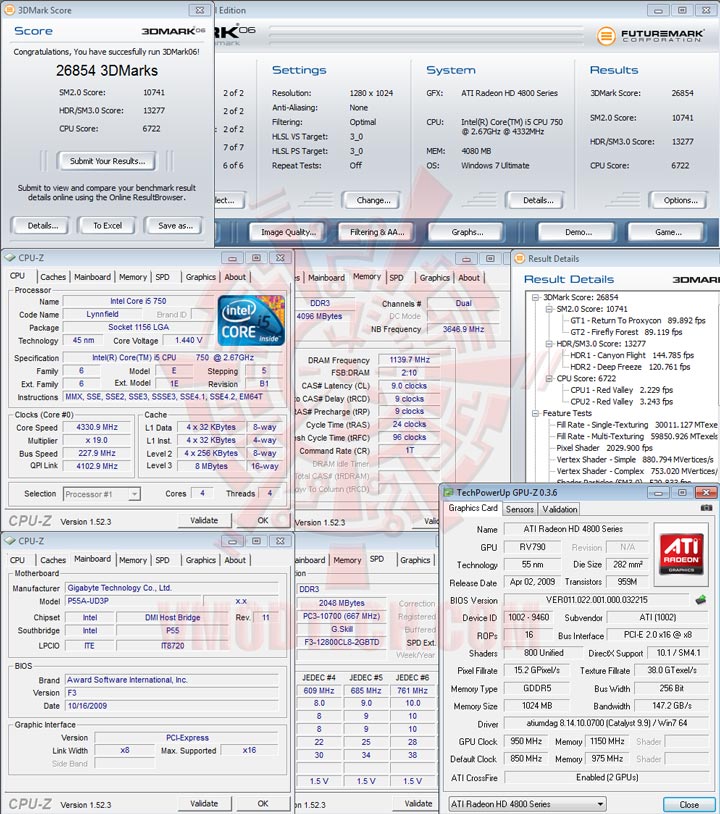Click the DRAM Frequency 1139.7 MHz value
This screenshot has width=720, height=814.
pyautogui.click(x=410, y=359)
